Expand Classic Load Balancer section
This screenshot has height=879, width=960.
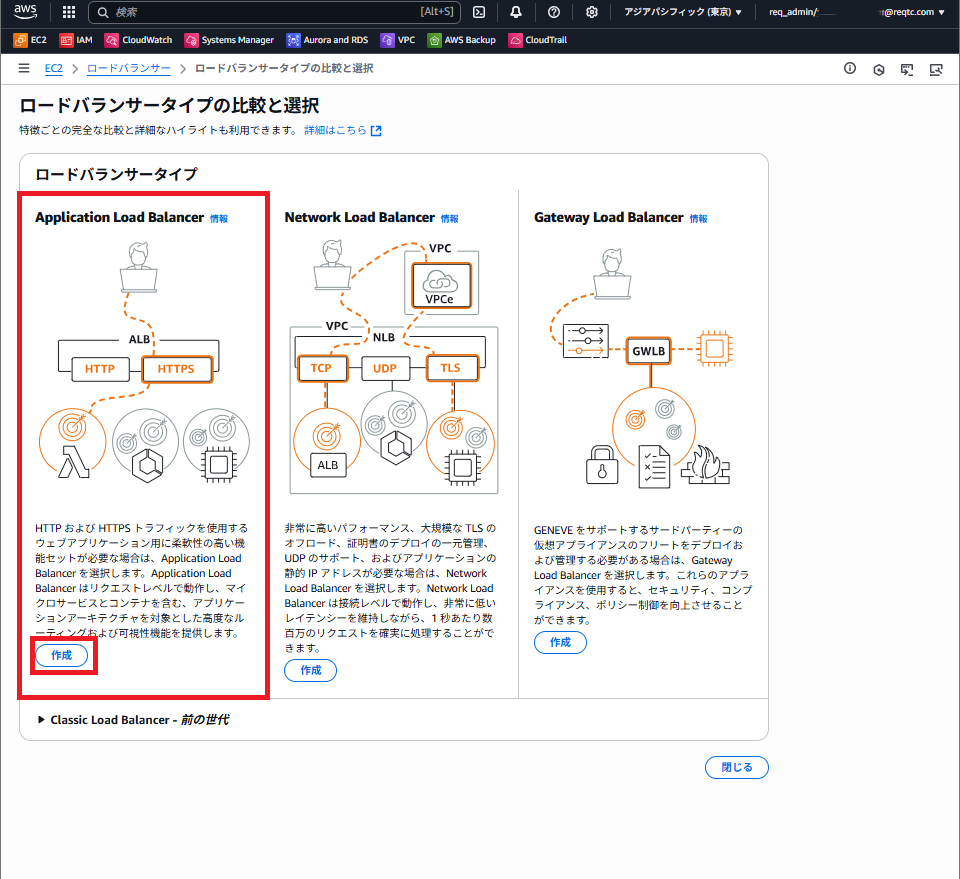(133, 720)
